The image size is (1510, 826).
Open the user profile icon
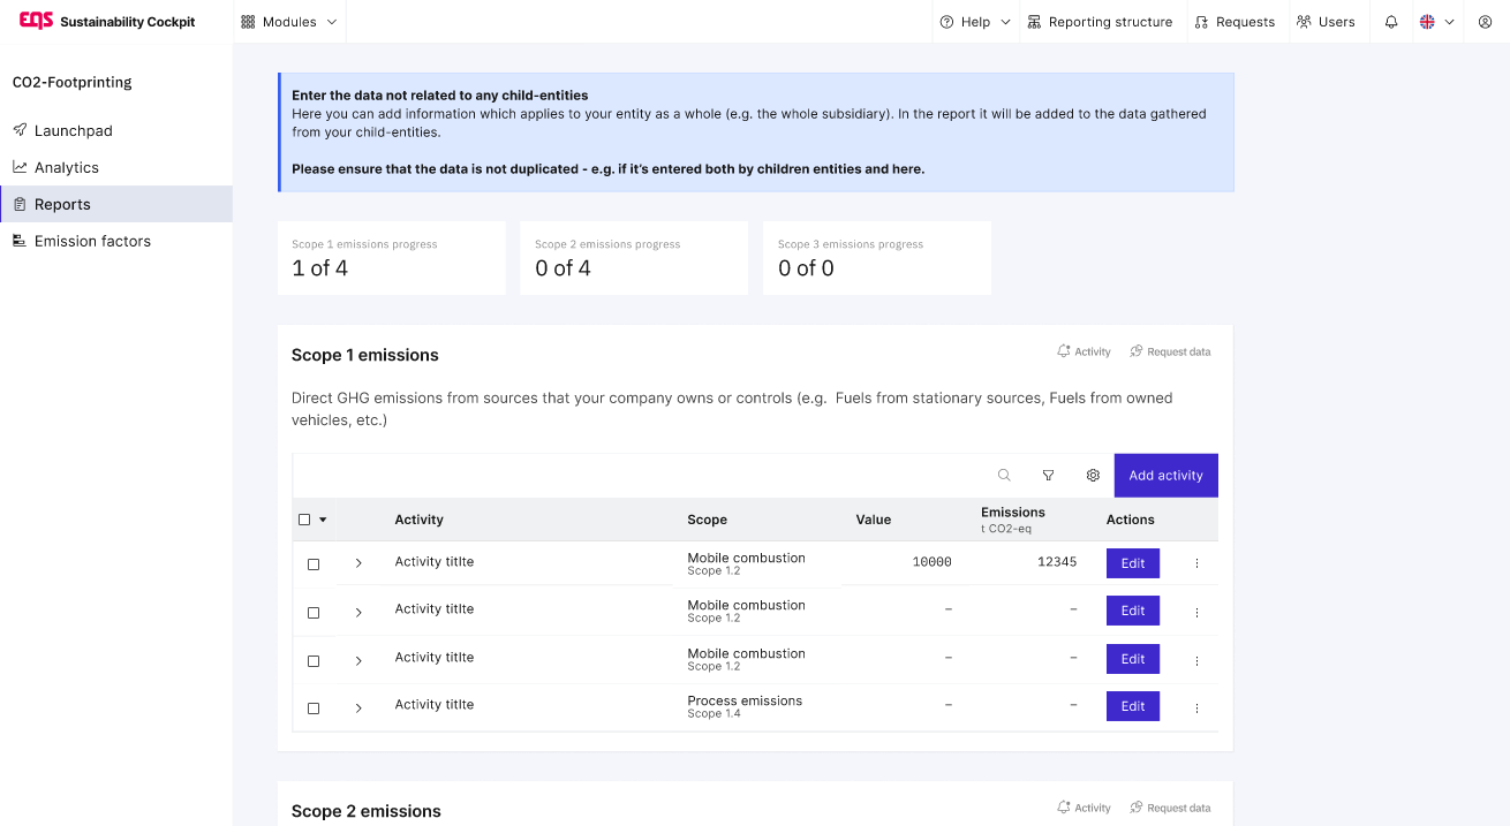[x=1485, y=22]
